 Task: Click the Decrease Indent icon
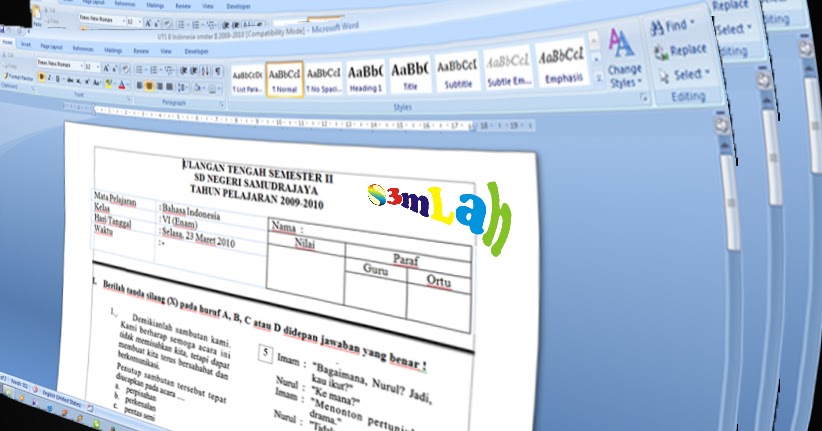pos(183,70)
